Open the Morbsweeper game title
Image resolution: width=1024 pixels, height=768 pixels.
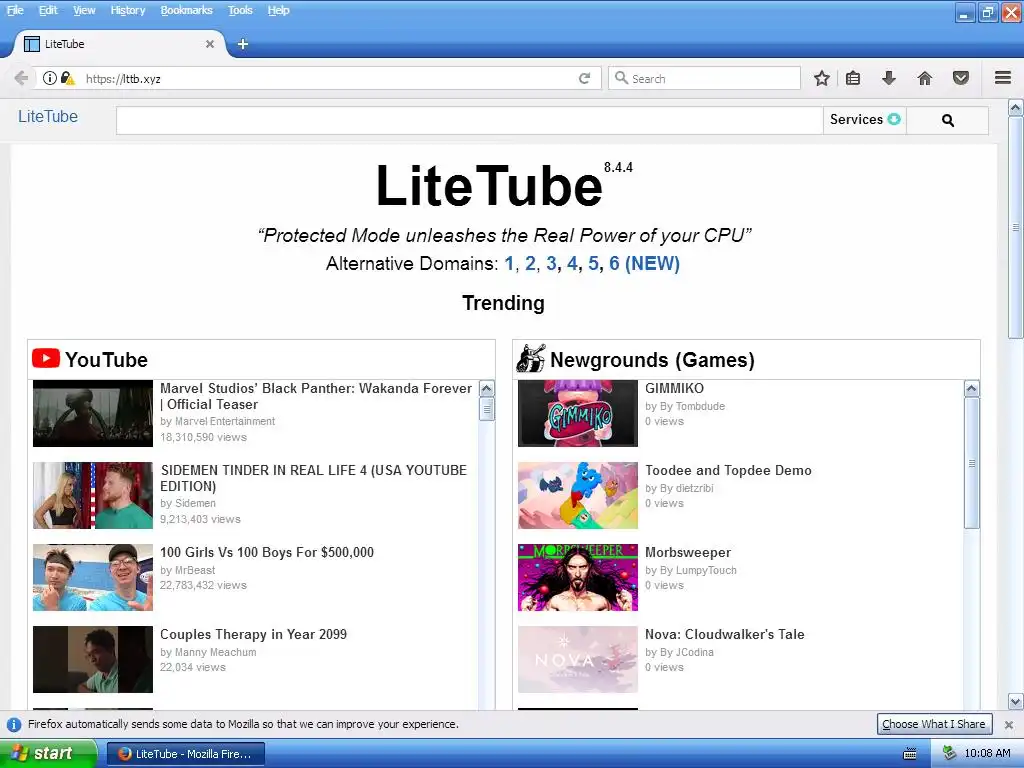point(688,552)
